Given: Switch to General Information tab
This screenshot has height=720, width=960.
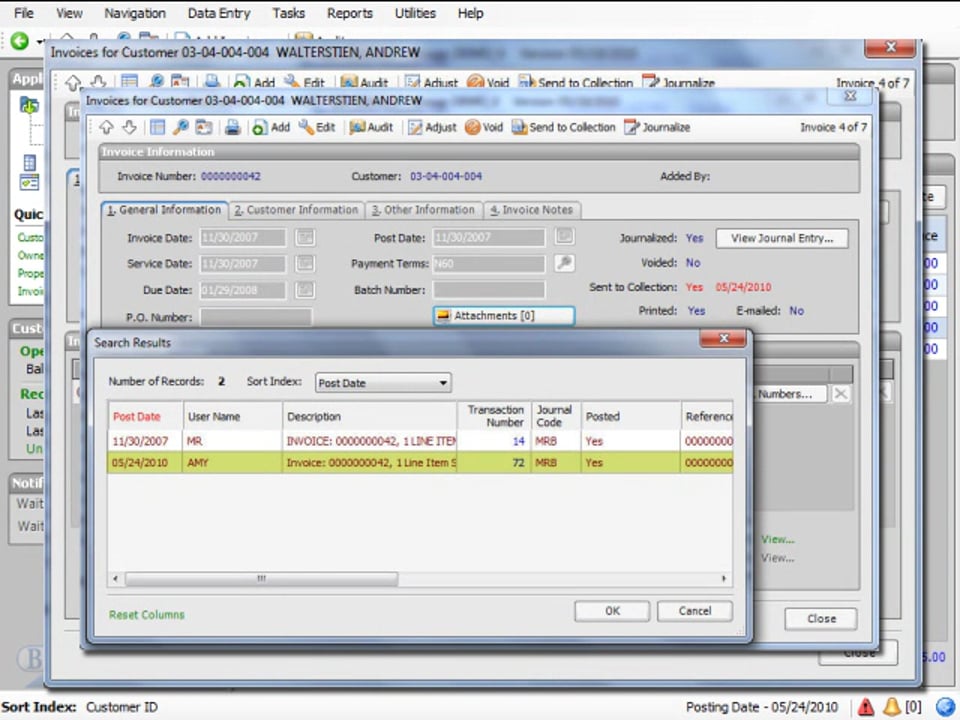Looking at the screenshot, I should coord(164,210).
